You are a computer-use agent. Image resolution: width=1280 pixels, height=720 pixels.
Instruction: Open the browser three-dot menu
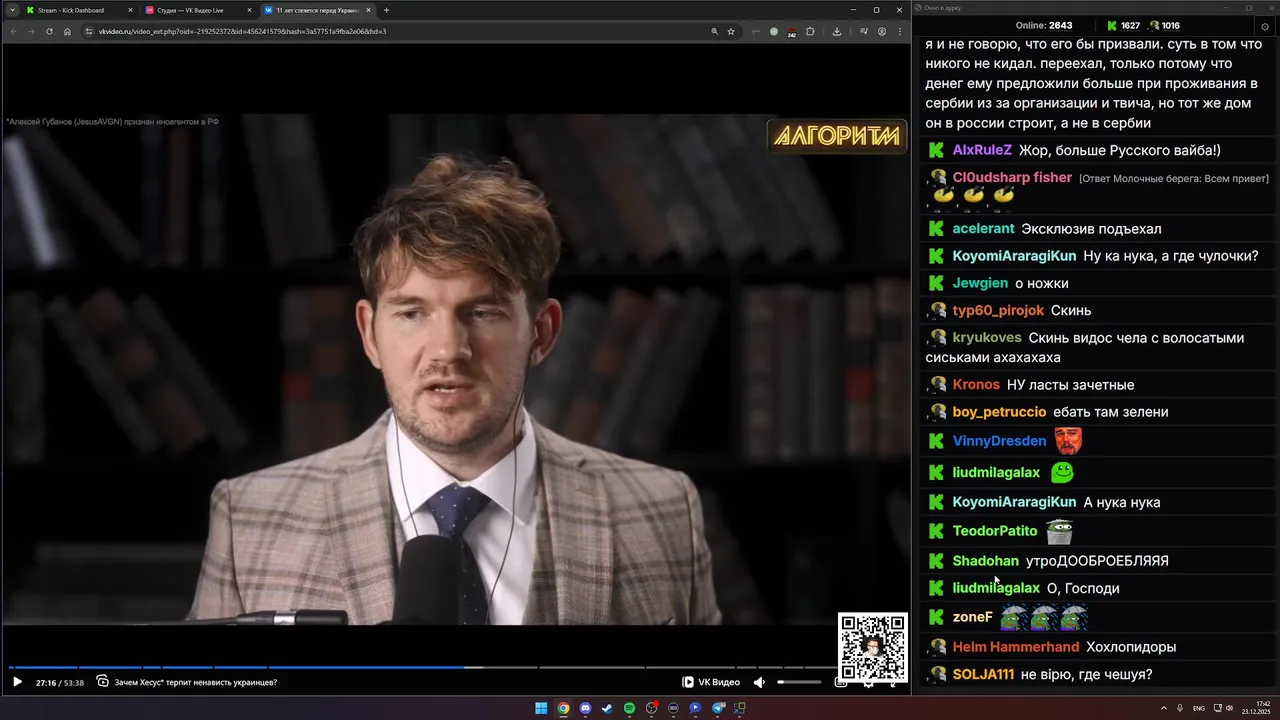(x=900, y=31)
